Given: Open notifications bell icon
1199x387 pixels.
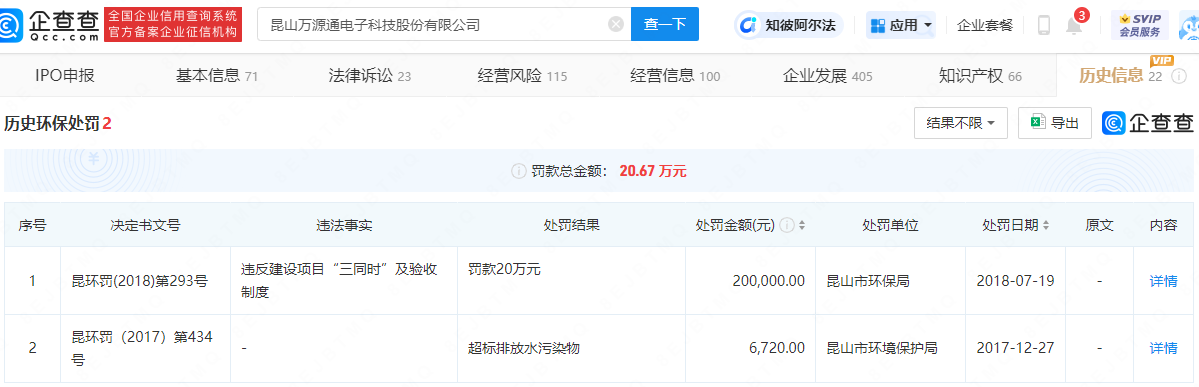Looking at the screenshot, I should tap(1074, 27).
